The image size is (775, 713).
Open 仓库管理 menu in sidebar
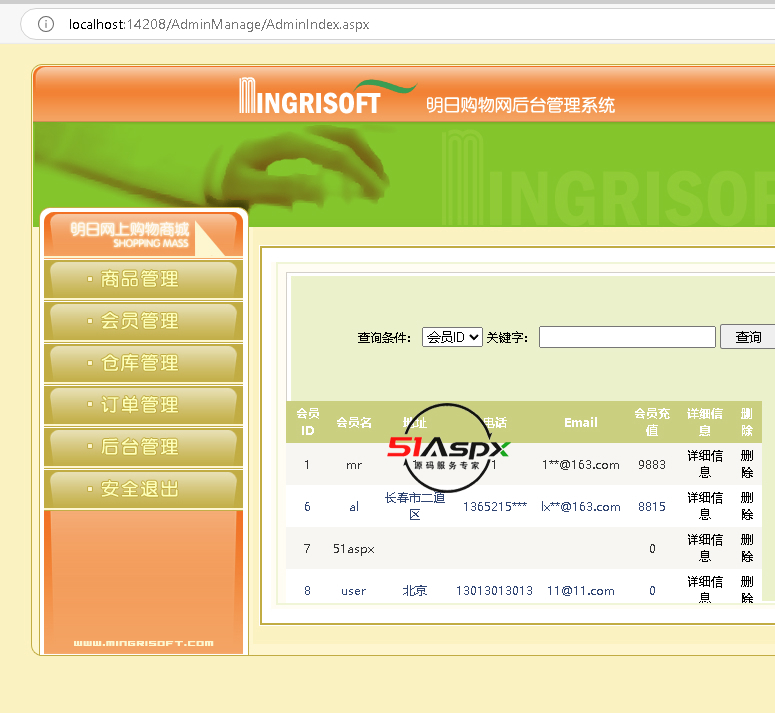point(143,363)
